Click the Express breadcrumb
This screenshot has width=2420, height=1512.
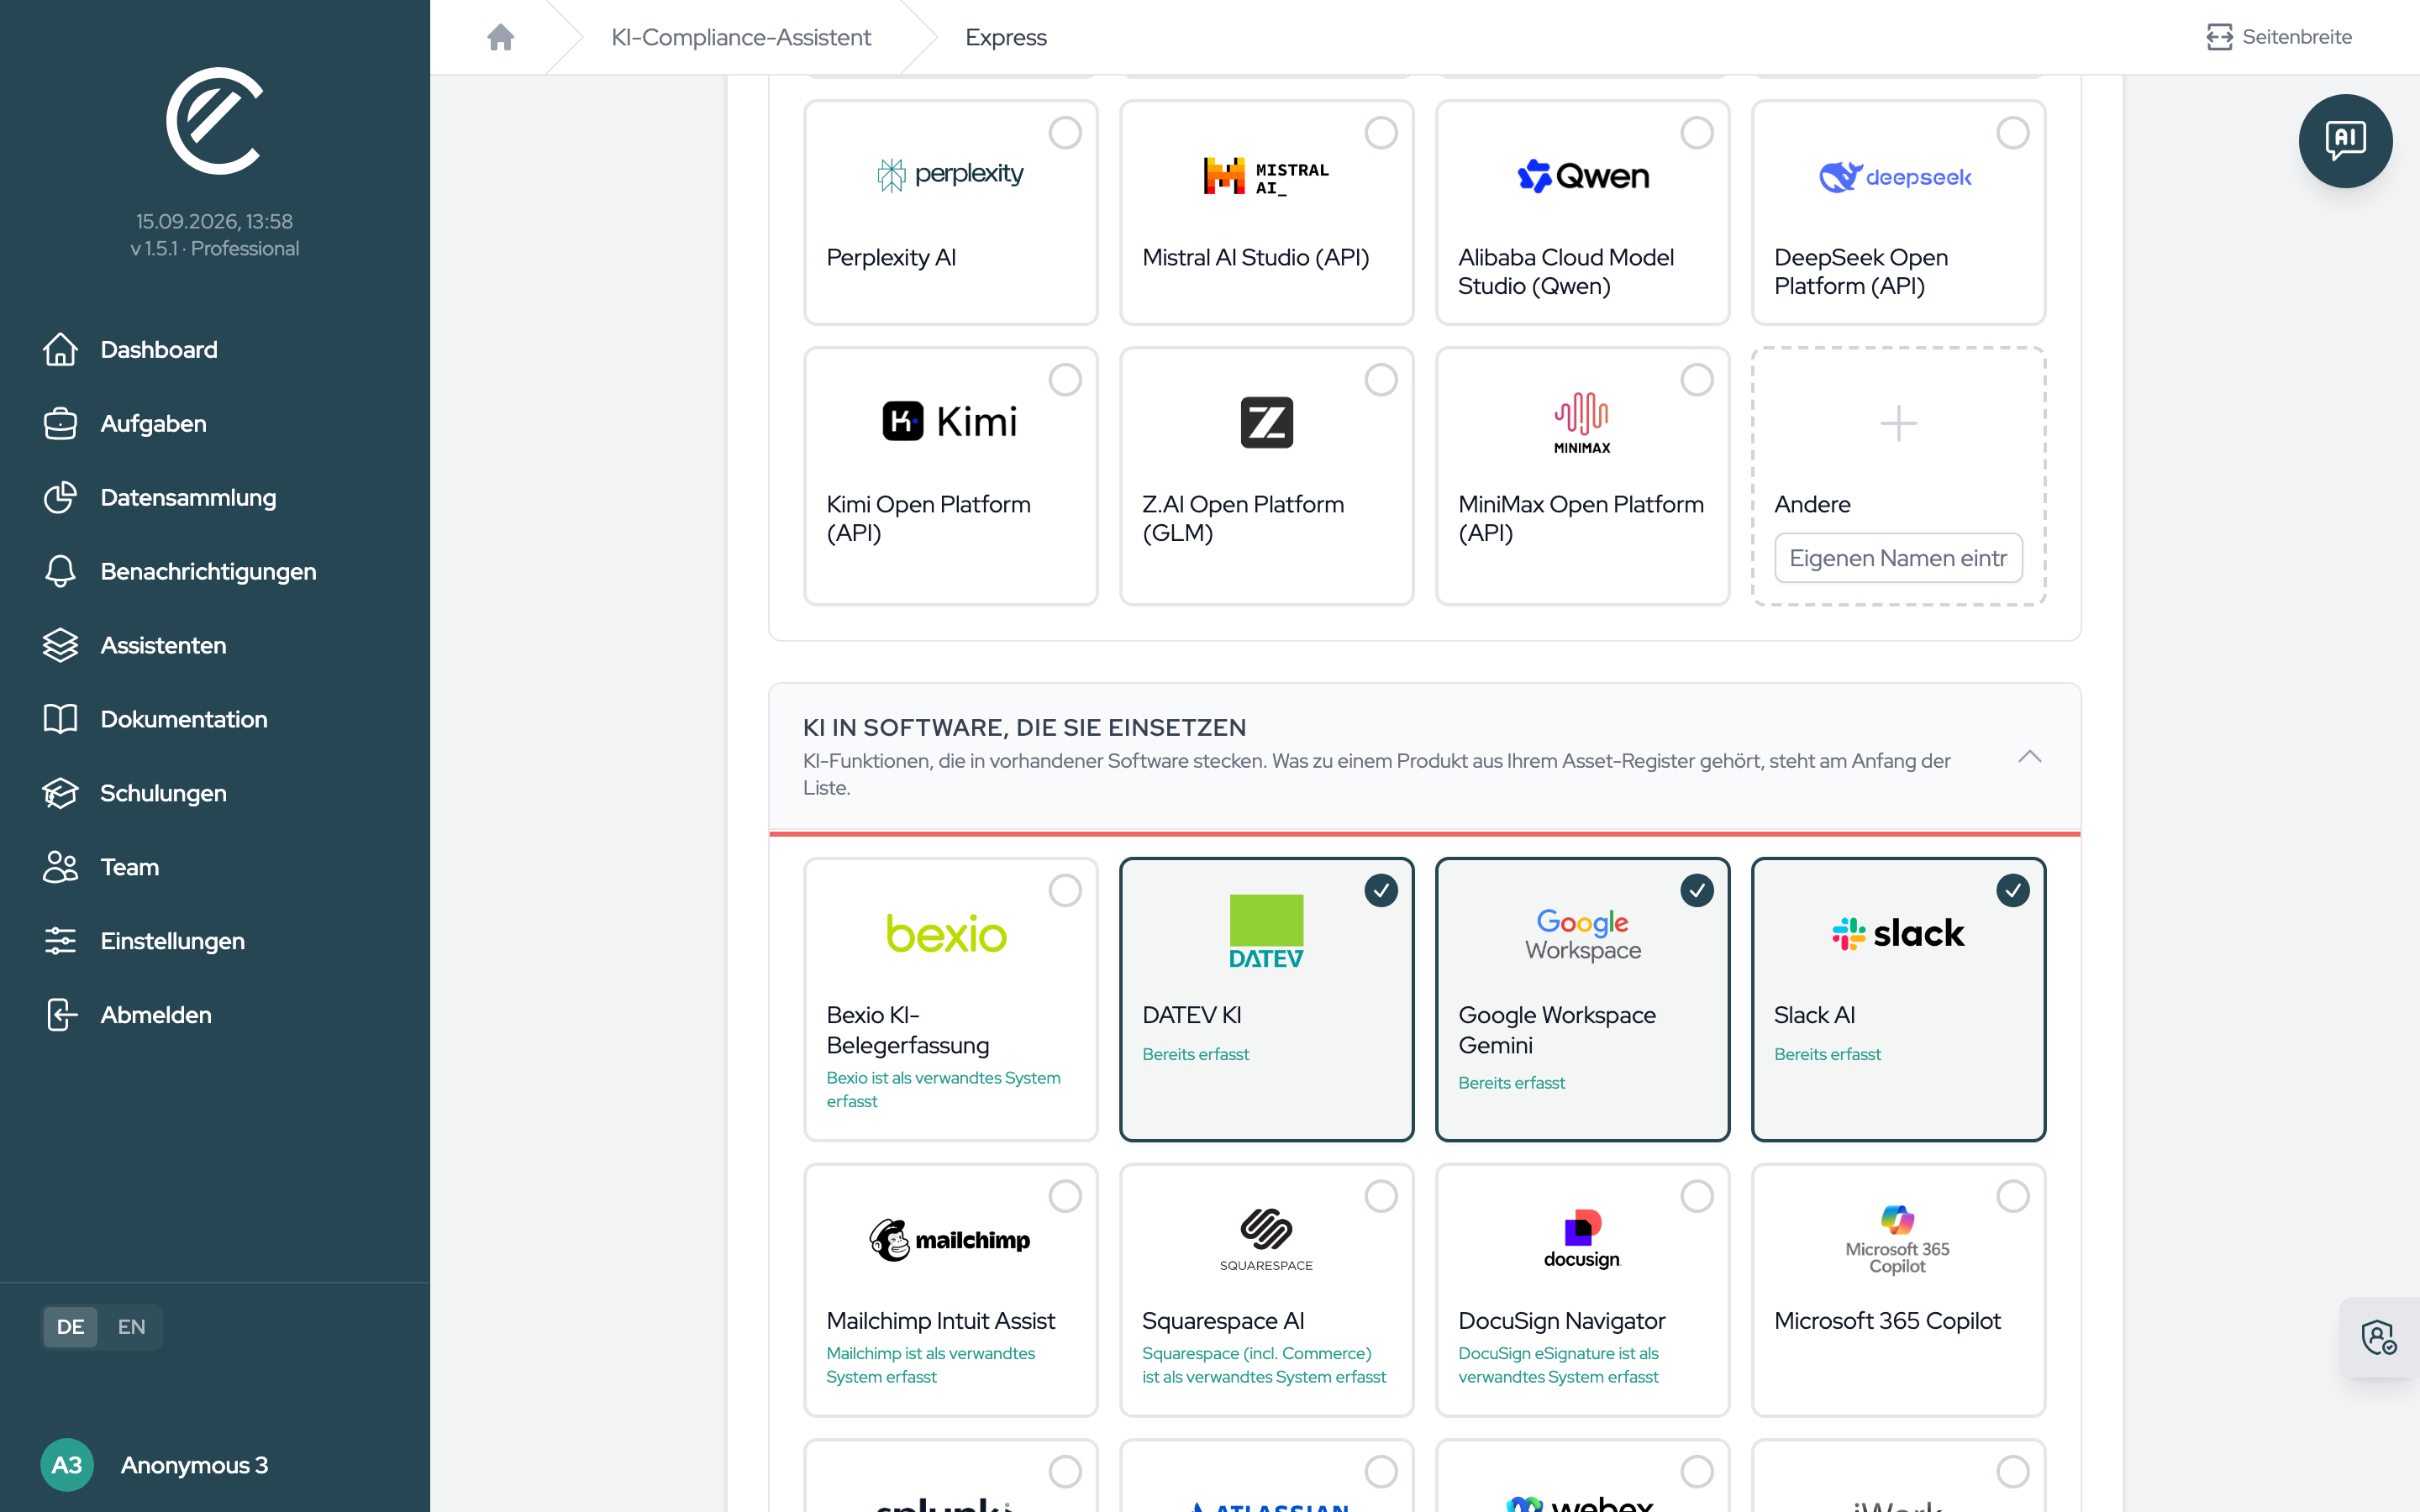[x=1006, y=37]
